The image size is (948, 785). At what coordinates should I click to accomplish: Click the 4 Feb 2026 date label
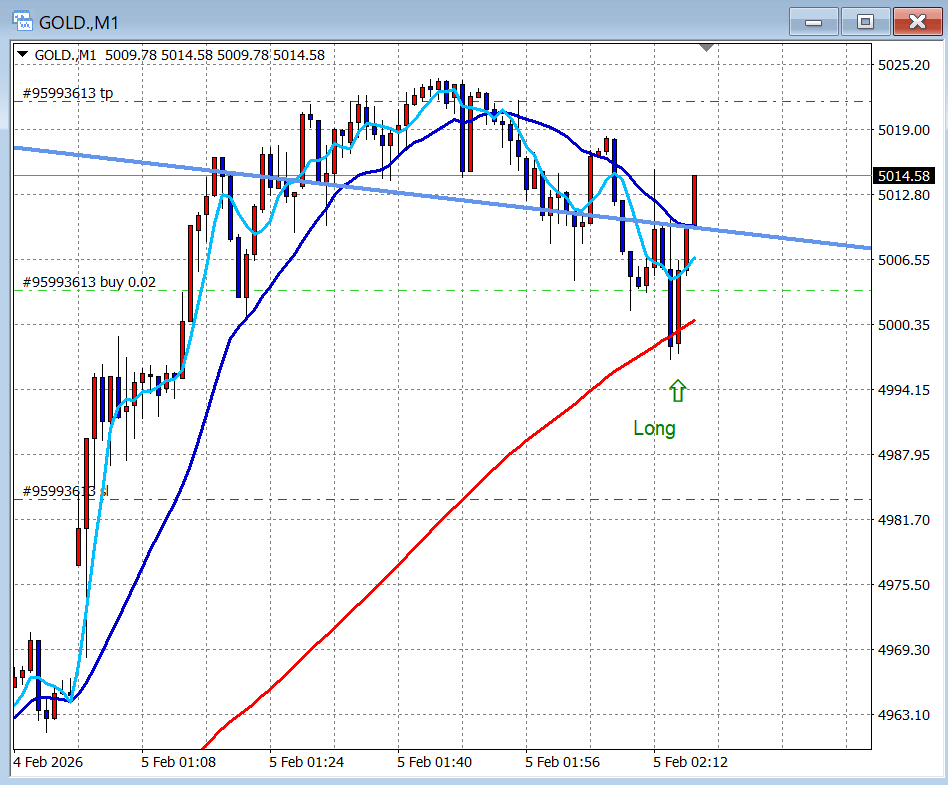[x=48, y=762]
